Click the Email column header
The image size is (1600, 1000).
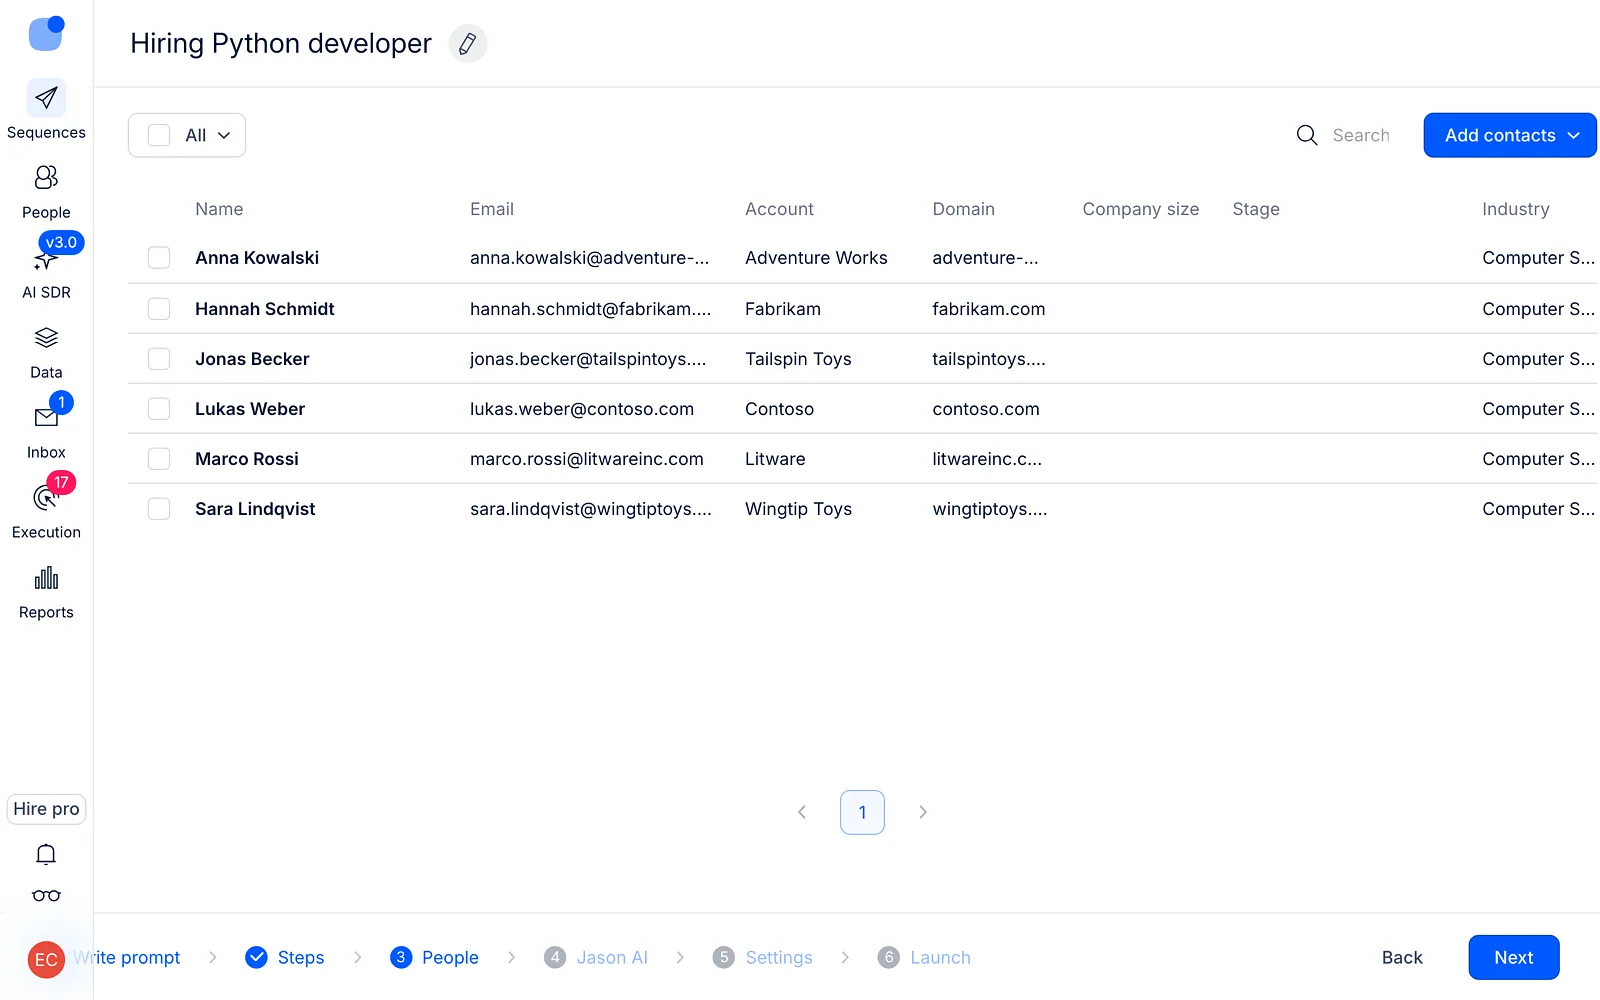(x=492, y=209)
